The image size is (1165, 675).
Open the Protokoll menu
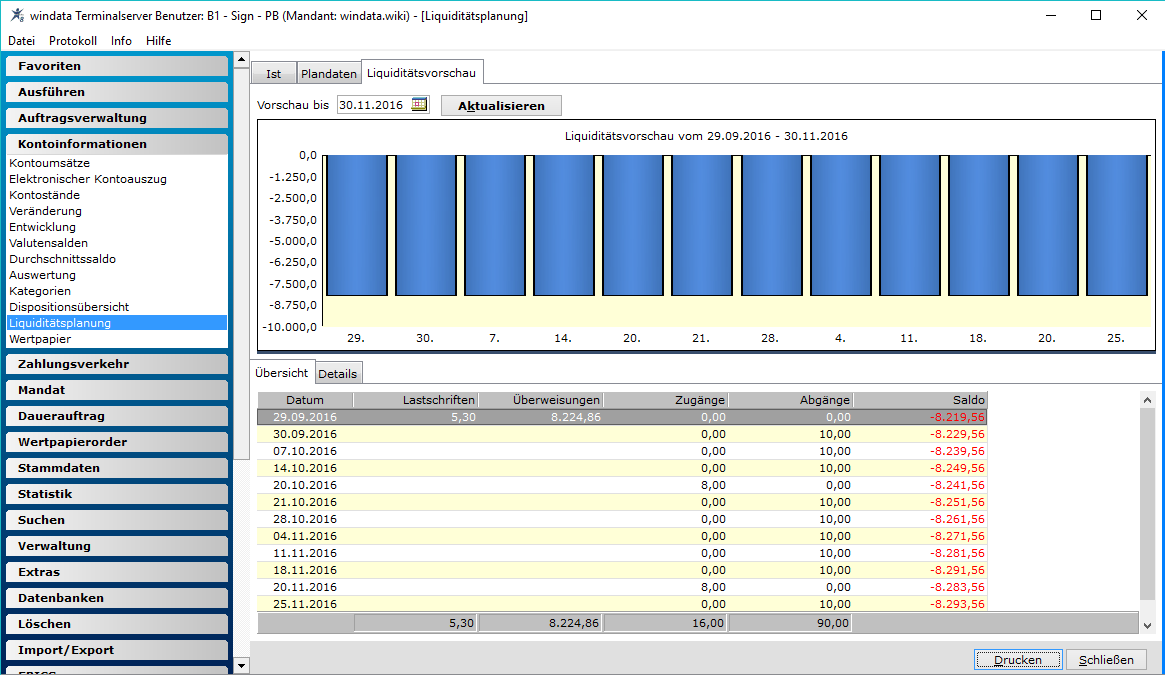coord(73,41)
